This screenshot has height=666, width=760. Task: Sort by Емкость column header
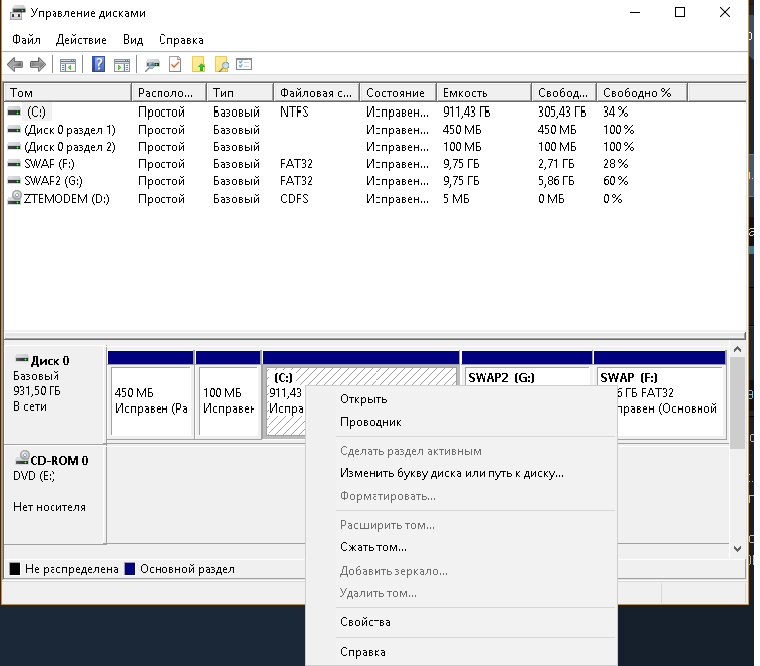coord(484,93)
